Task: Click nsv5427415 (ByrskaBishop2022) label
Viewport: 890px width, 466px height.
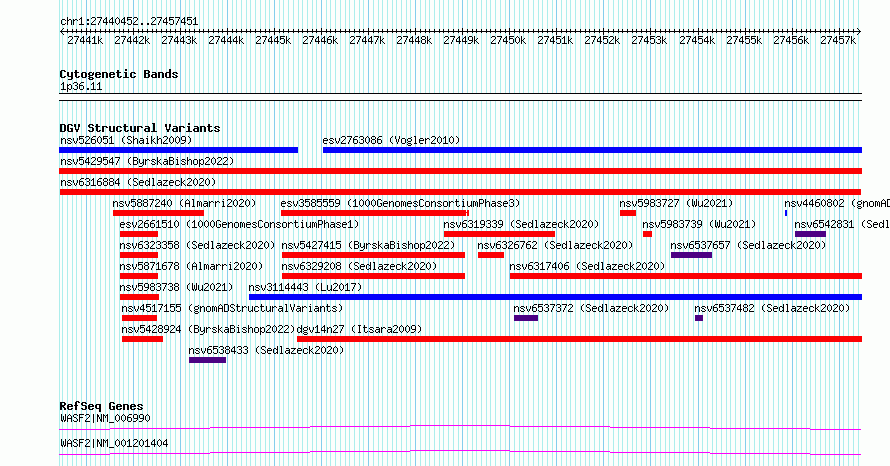Action: click(x=368, y=245)
